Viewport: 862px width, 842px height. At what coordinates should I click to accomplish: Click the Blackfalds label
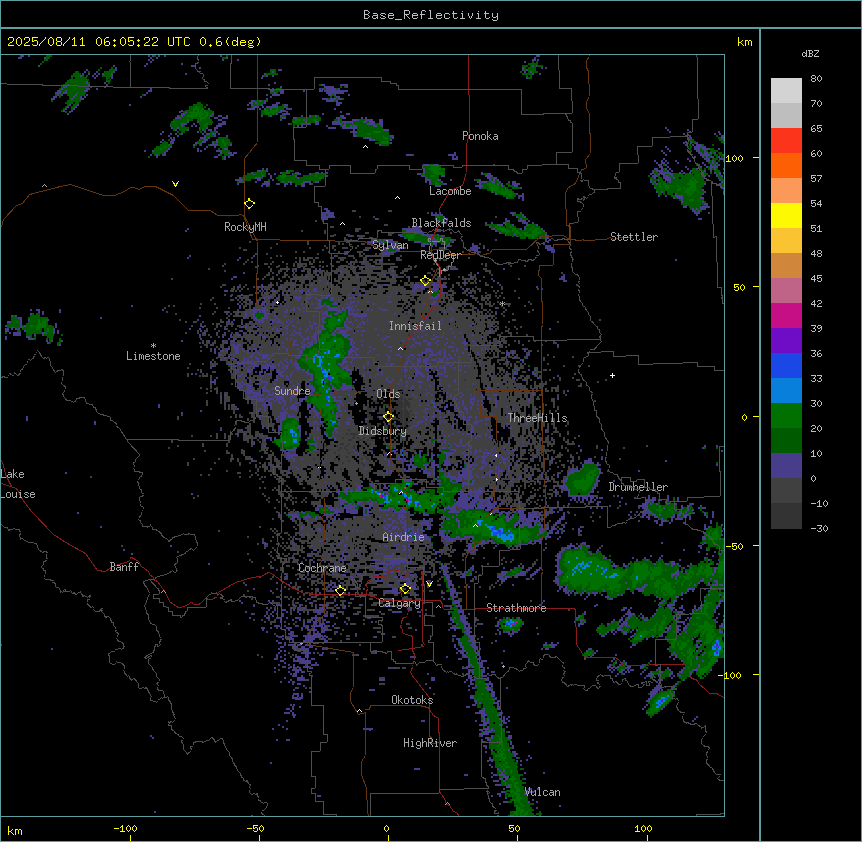pyautogui.click(x=441, y=223)
